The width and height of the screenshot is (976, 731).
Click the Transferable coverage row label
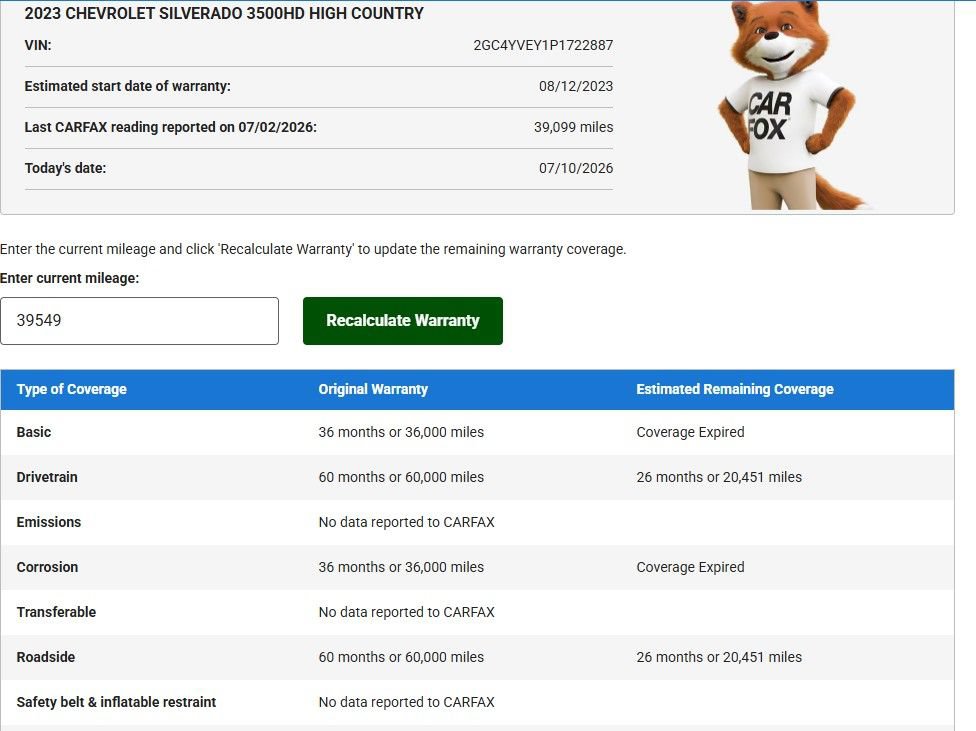point(56,612)
